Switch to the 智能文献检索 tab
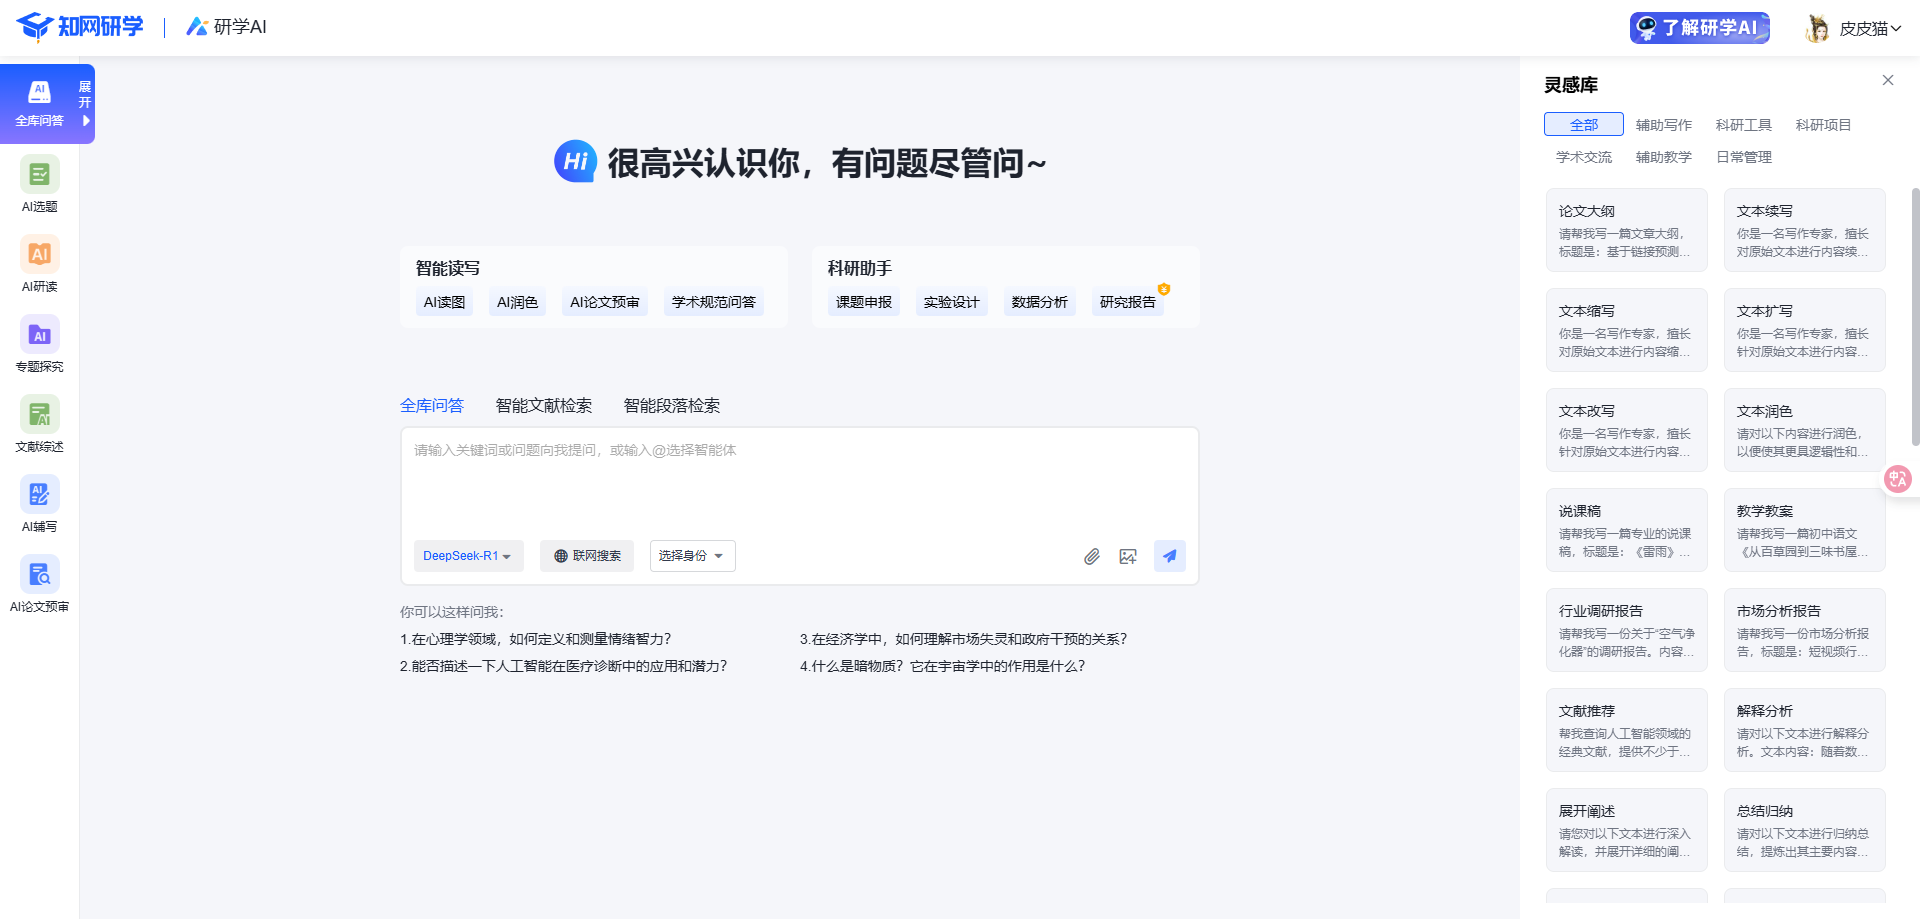The height and width of the screenshot is (919, 1920). point(544,406)
